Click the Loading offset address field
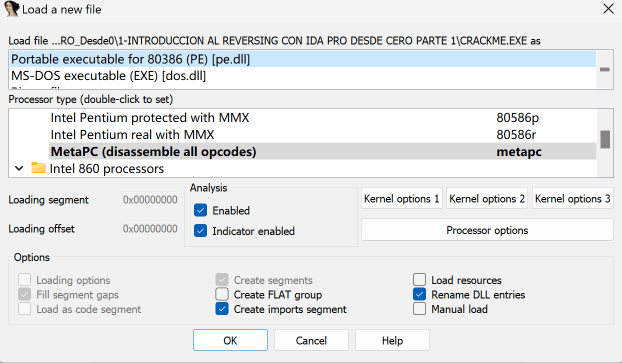This screenshot has height=363, width=622. [x=150, y=229]
